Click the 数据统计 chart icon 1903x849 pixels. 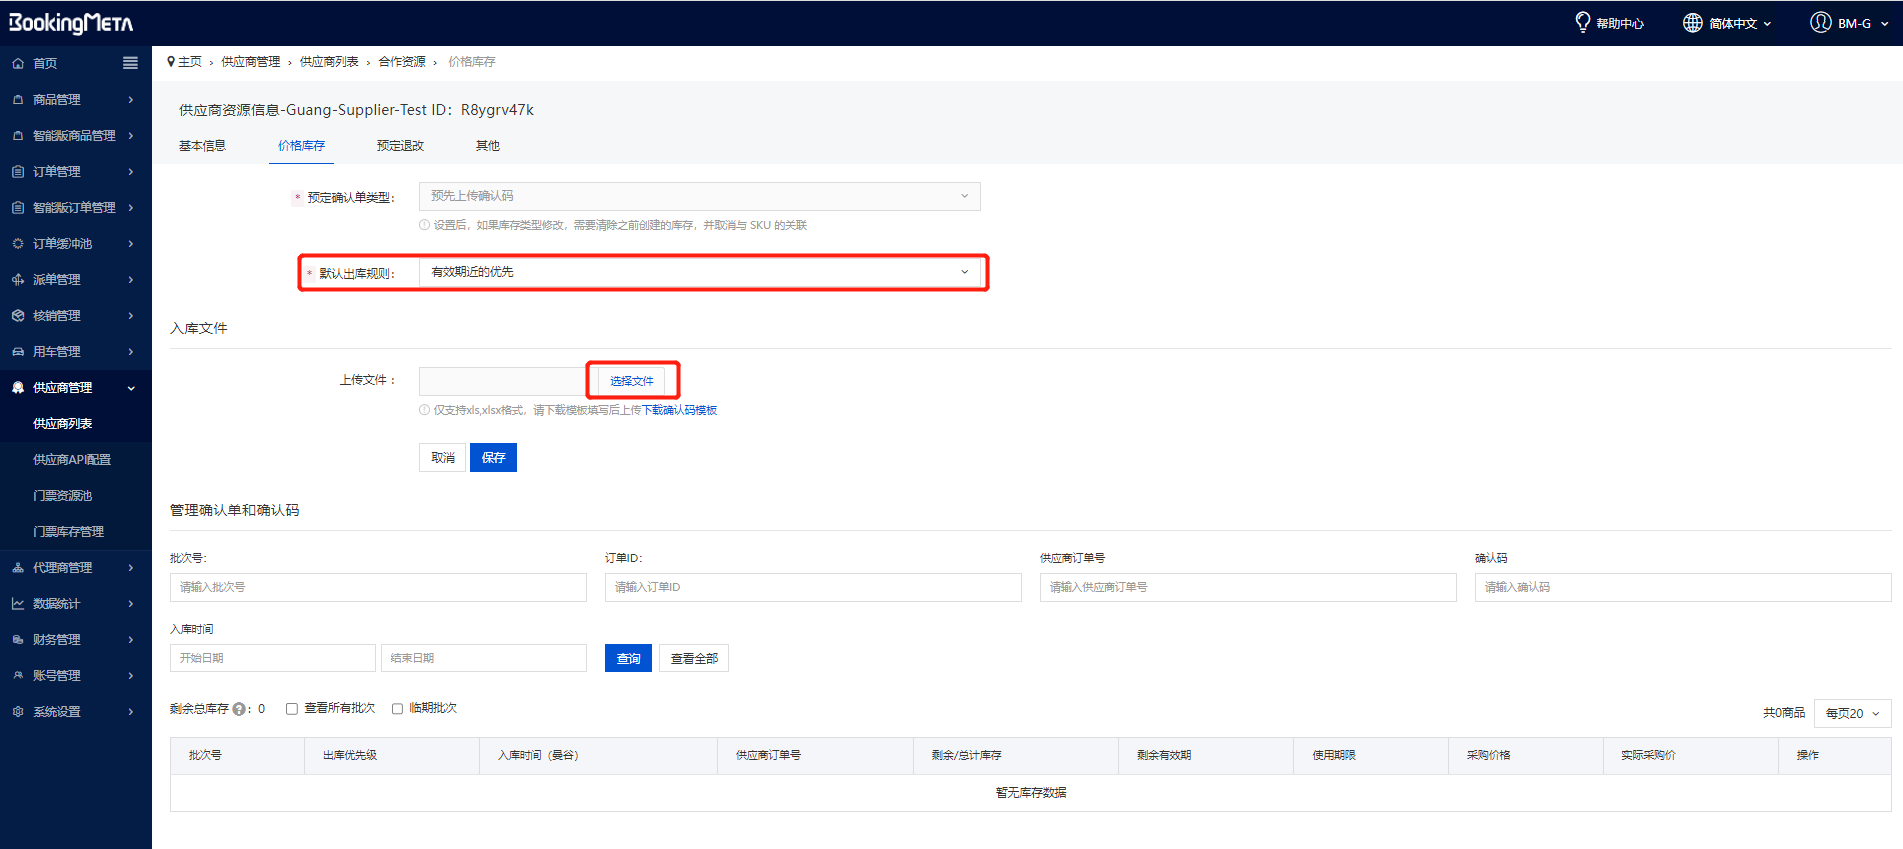point(18,604)
